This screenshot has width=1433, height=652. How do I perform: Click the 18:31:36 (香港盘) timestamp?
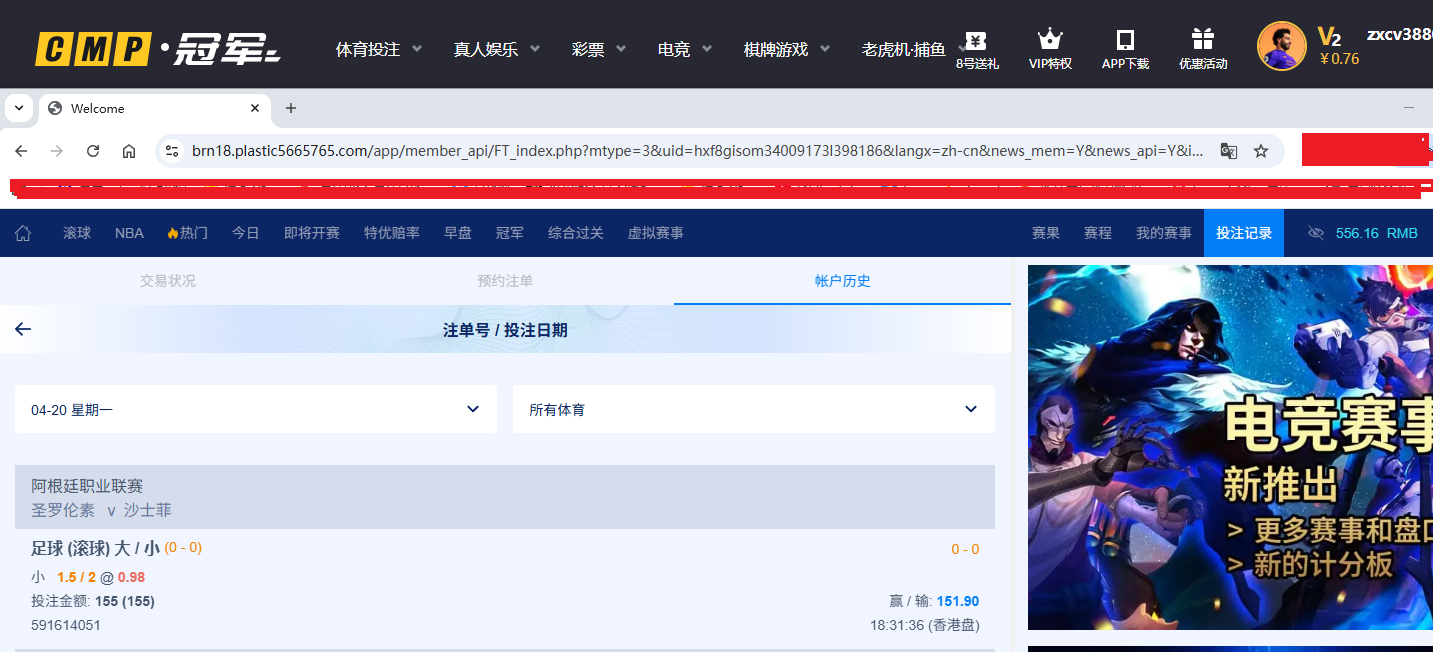point(925,625)
